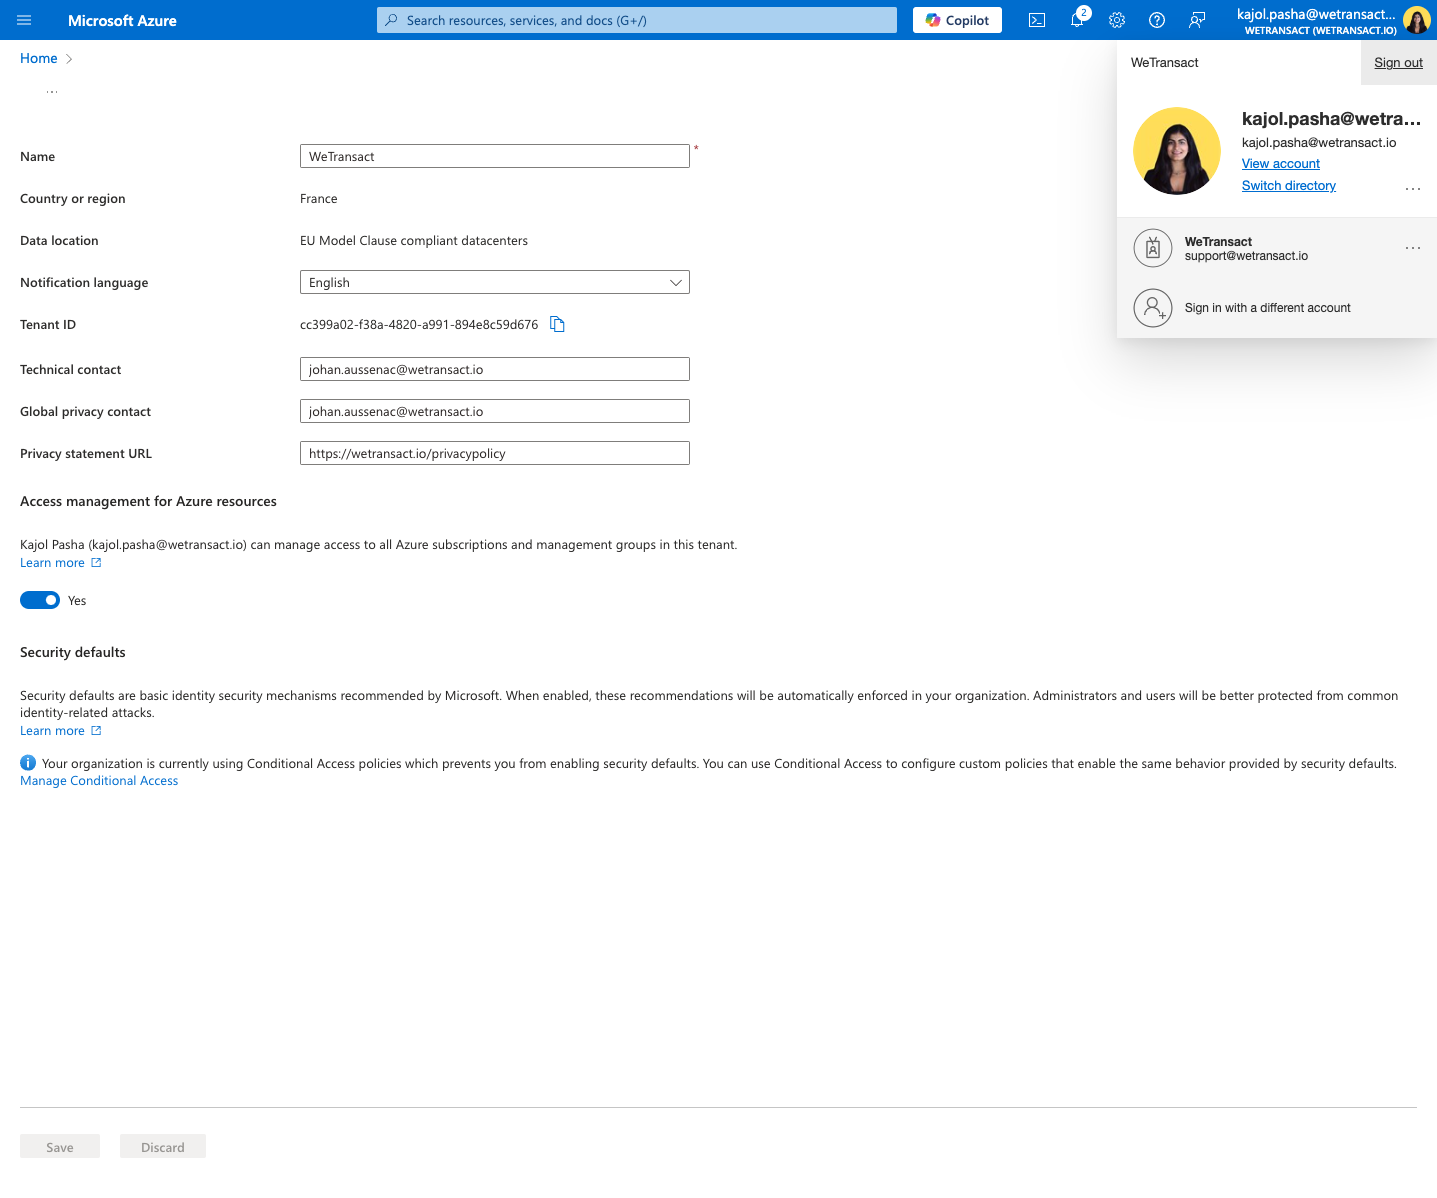Open Manage Conditional Access link
Image resolution: width=1437 pixels, height=1198 pixels.
click(99, 781)
